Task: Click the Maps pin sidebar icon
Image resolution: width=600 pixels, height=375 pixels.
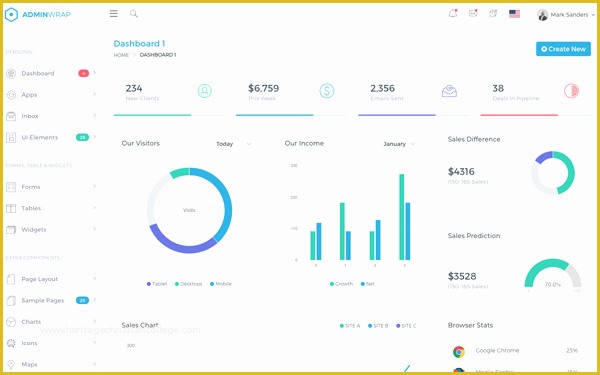Action: (x=11, y=364)
